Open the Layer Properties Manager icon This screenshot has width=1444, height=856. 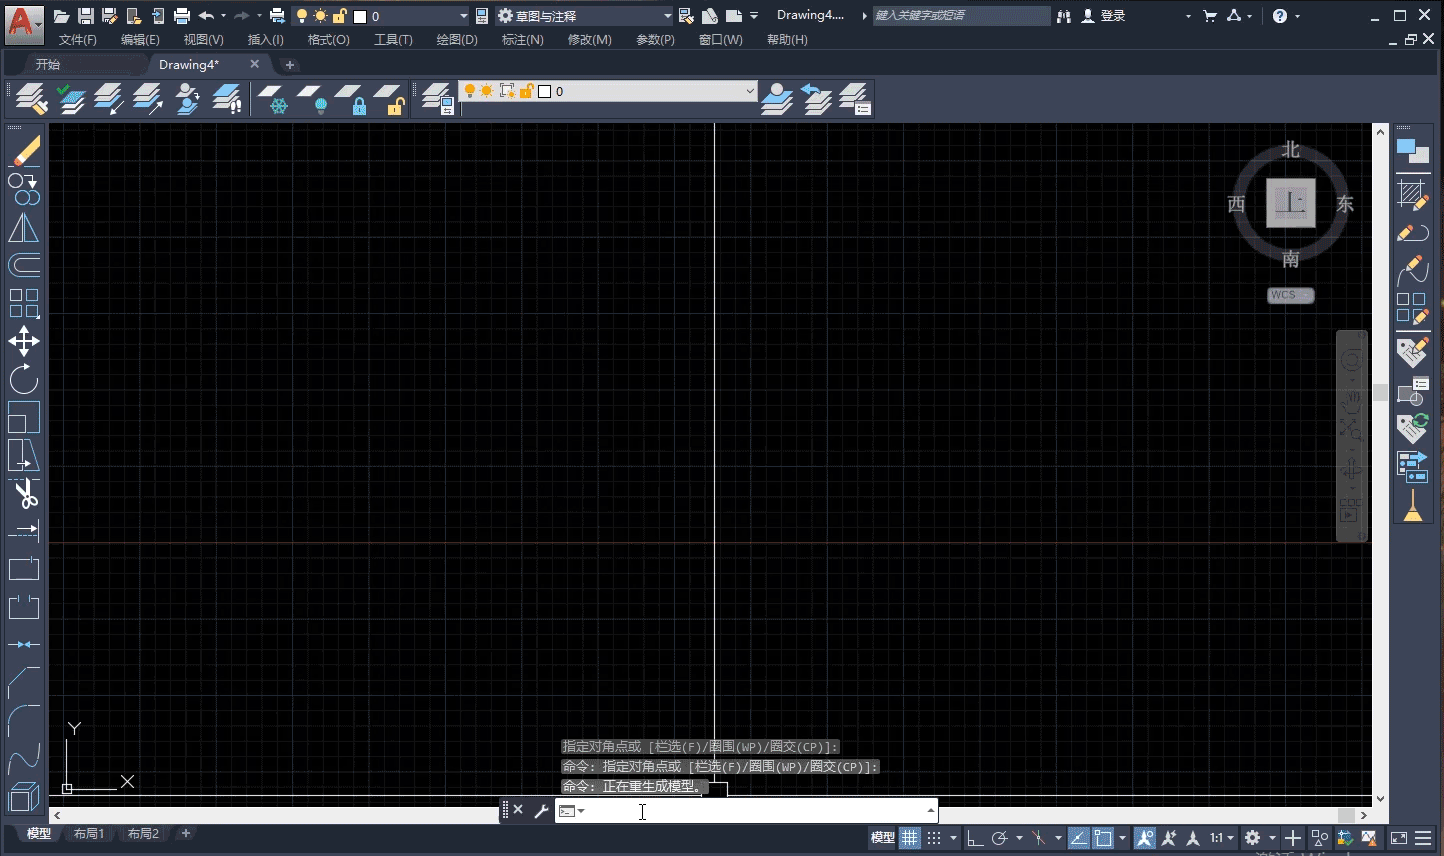[x=437, y=99]
